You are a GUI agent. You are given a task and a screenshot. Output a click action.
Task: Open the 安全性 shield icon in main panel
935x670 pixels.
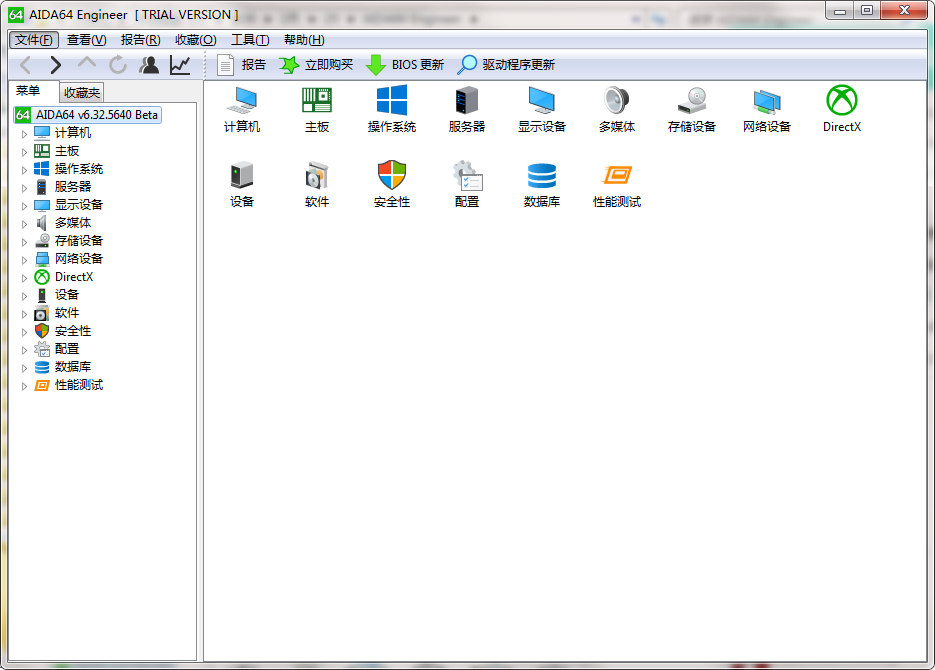click(392, 185)
